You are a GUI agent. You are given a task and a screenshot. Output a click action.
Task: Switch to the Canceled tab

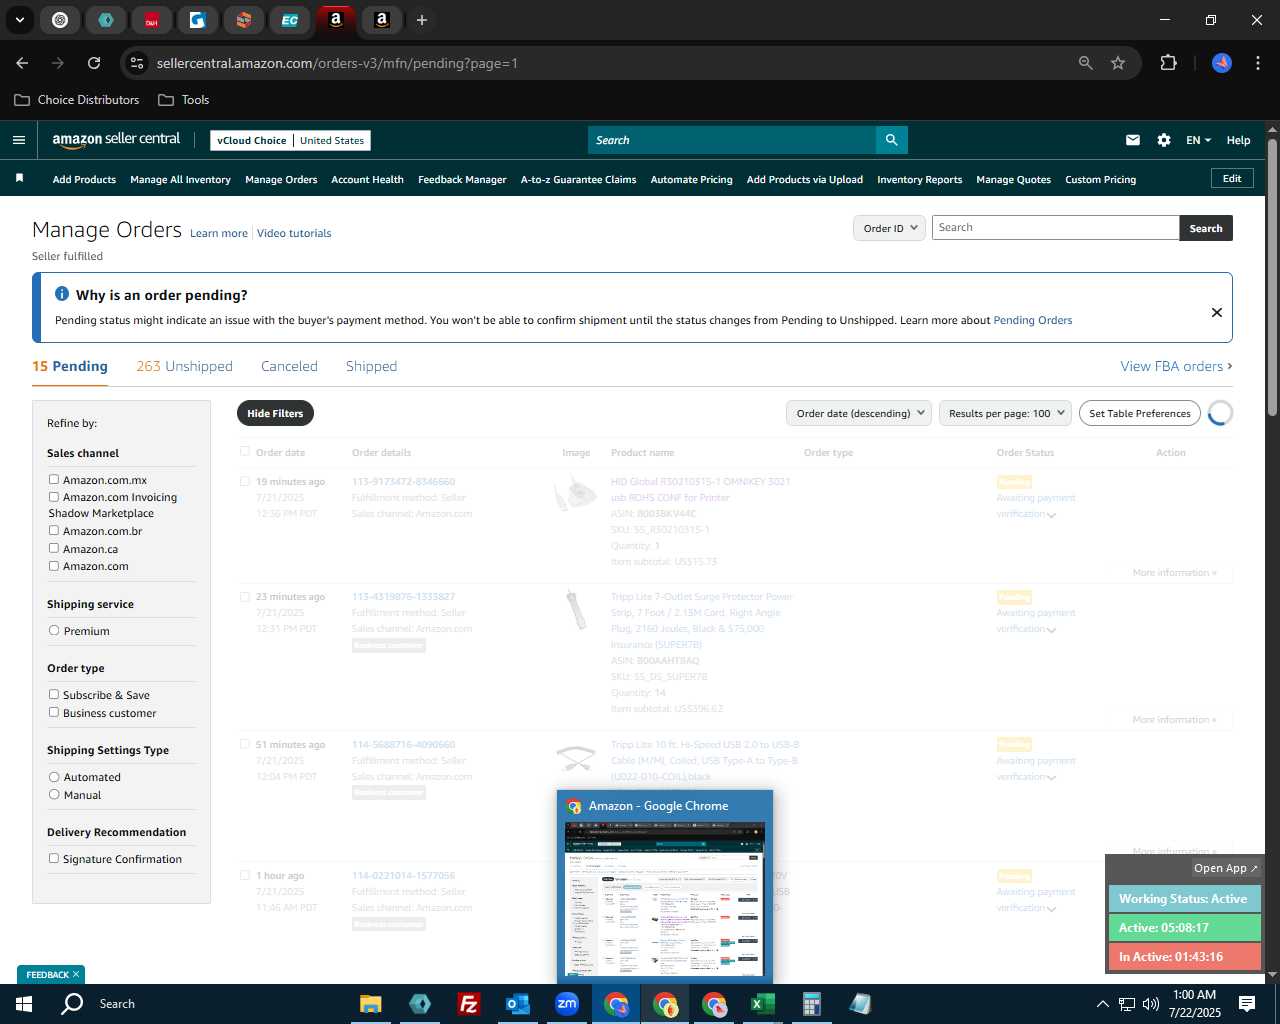pos(289,366)
